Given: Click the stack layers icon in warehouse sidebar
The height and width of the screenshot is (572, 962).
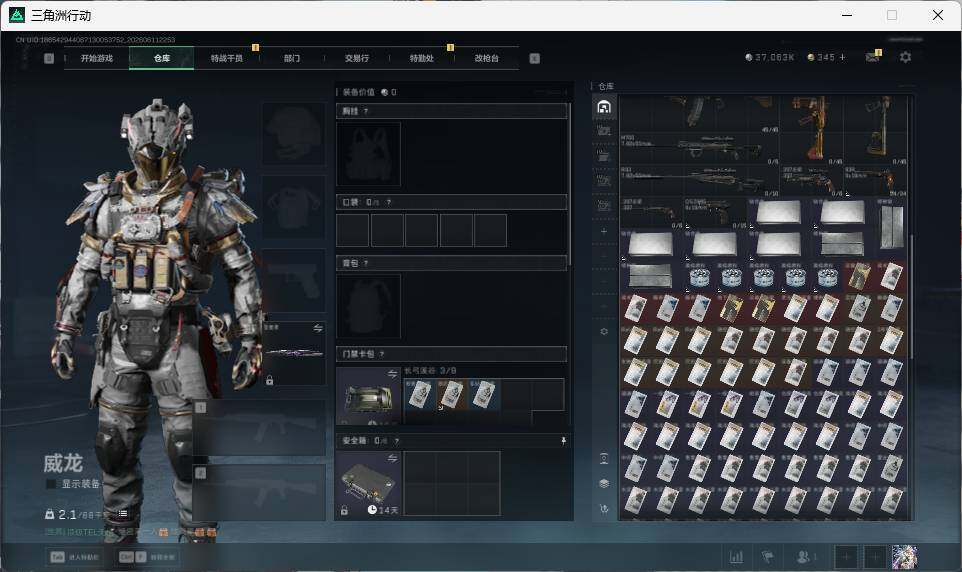Looking at the screenshot, I should (604, 484).
